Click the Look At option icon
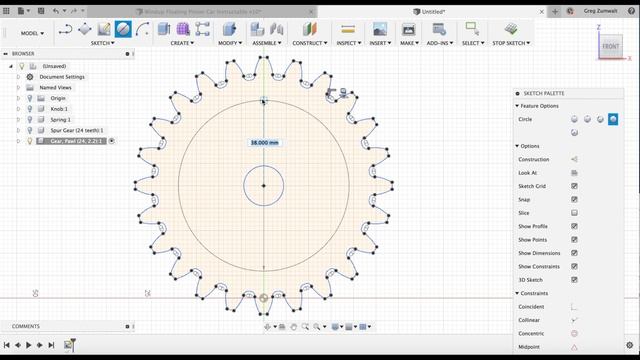The image size is (640, 360). (x=574, y=173)
